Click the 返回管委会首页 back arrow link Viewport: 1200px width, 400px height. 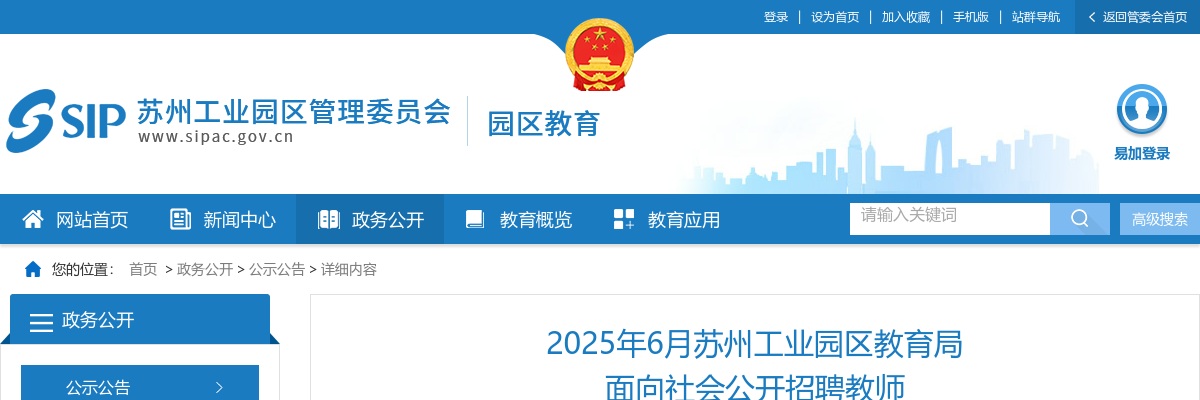coord(1138,17)
